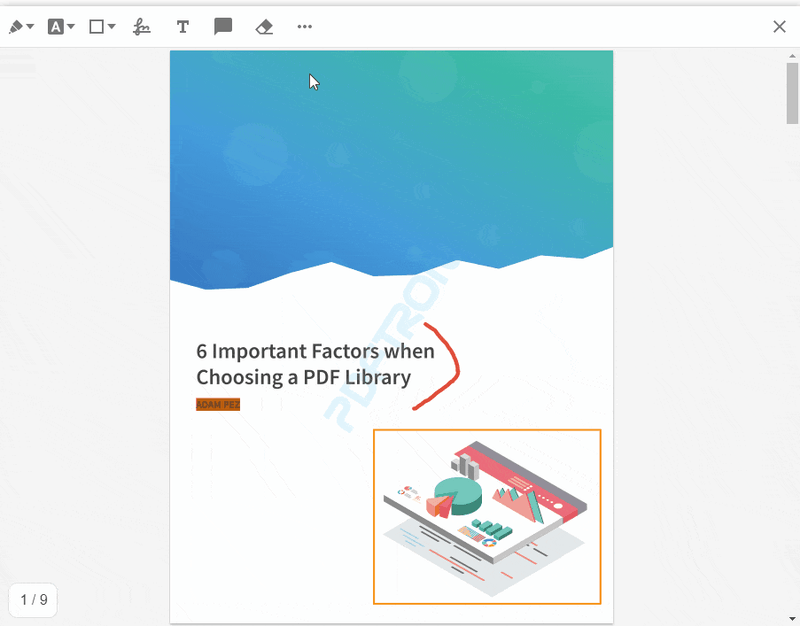The width and height of the screenshot is (800, 626).
Task: Select the highlighted ADAM PEZ annotation
Action: (x=218, y=405)
